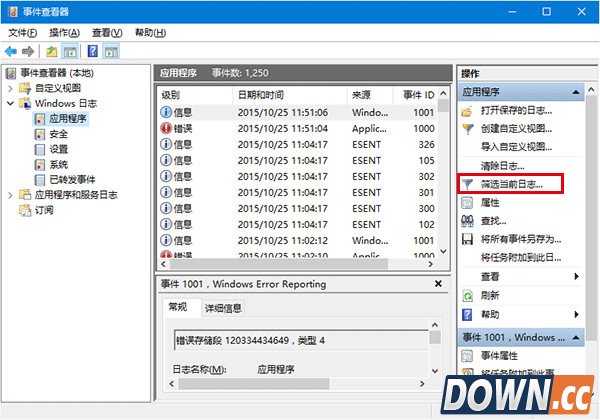Expand 应用程序和服务日志 node arrow
The width and height of the screenshot is (600, 420).
pyautogui.click(x=10, y=195)
